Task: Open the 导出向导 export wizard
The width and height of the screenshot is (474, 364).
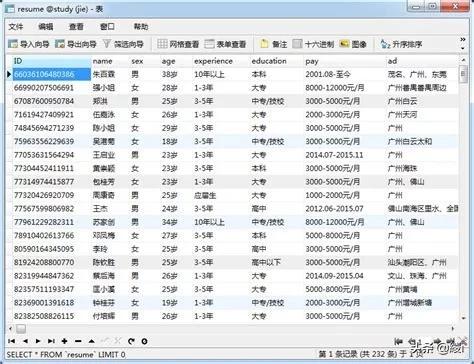Action: point(76,44)
